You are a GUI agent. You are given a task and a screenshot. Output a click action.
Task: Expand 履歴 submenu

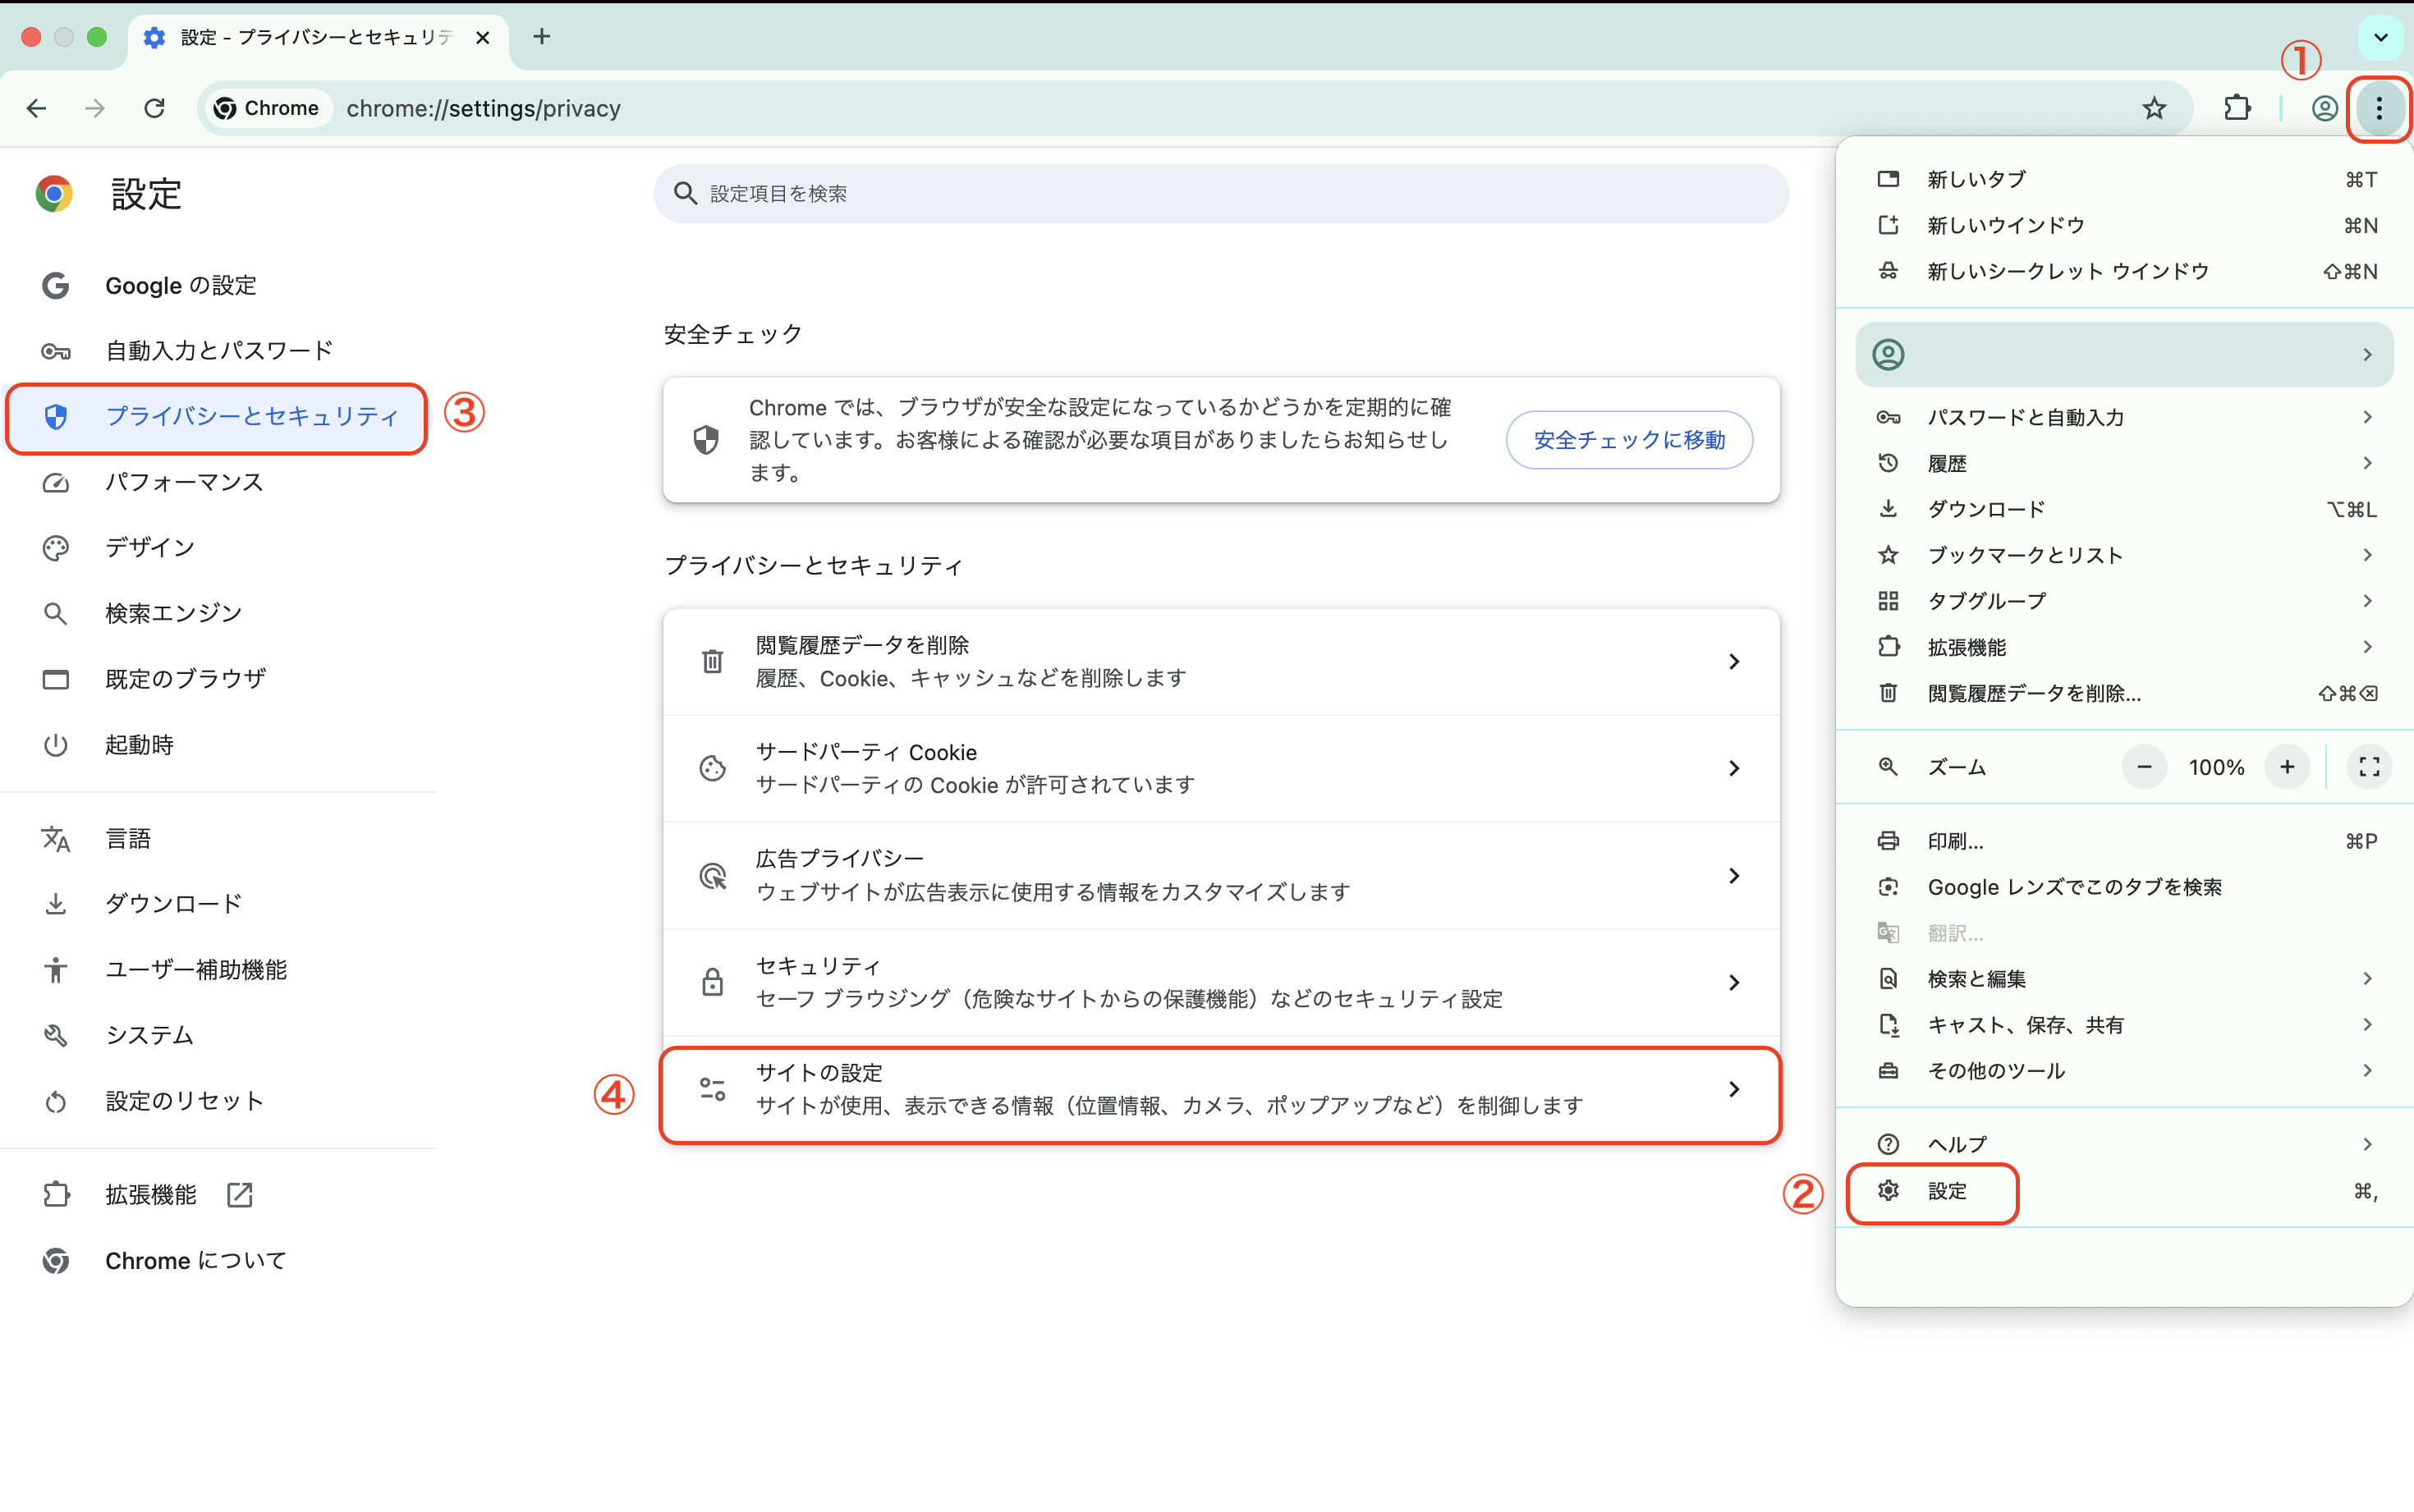click(2125, 463)
